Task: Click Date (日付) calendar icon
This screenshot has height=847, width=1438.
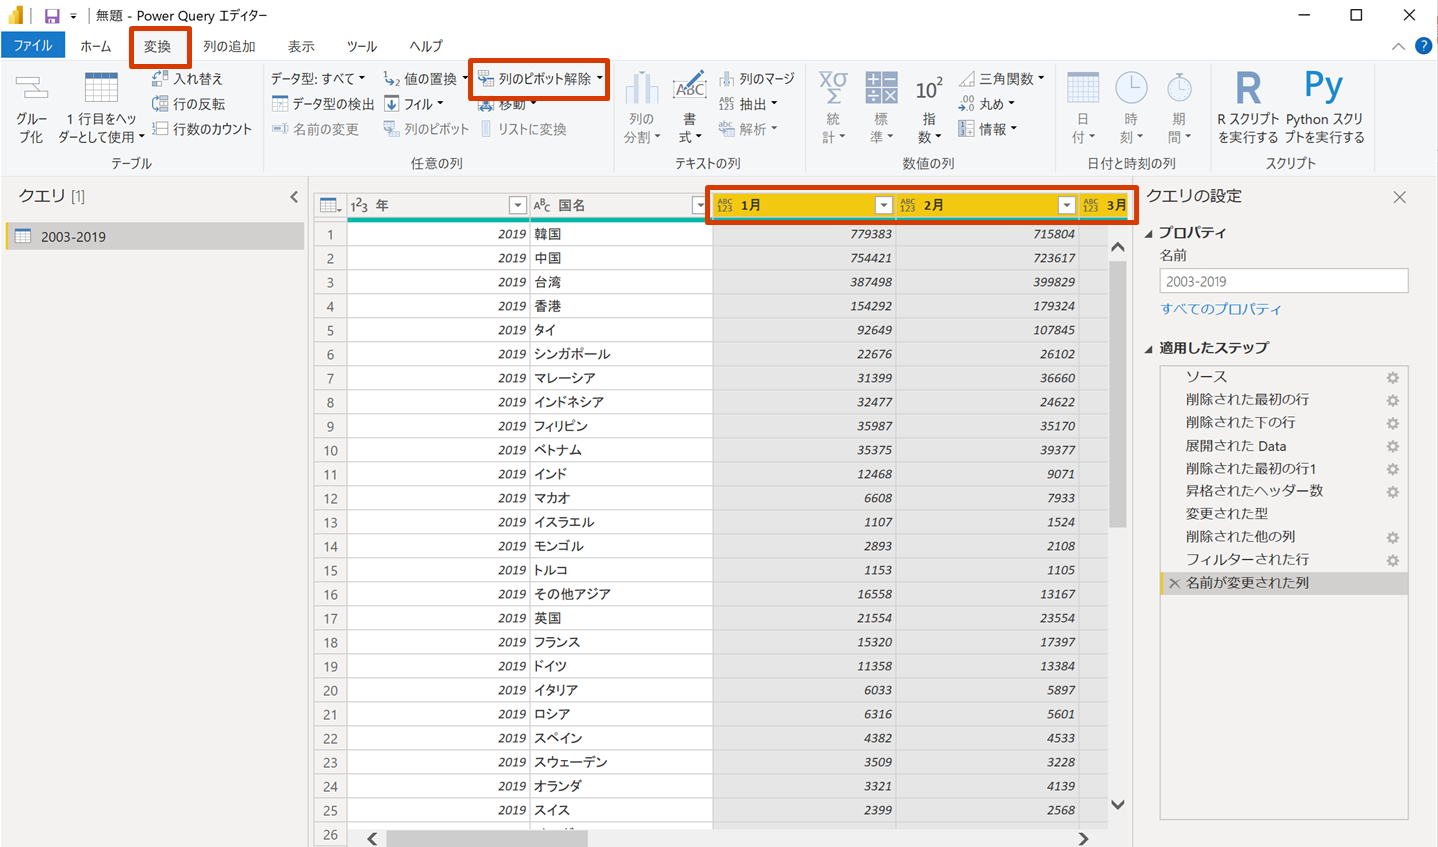Action: tap(1083, 88)
